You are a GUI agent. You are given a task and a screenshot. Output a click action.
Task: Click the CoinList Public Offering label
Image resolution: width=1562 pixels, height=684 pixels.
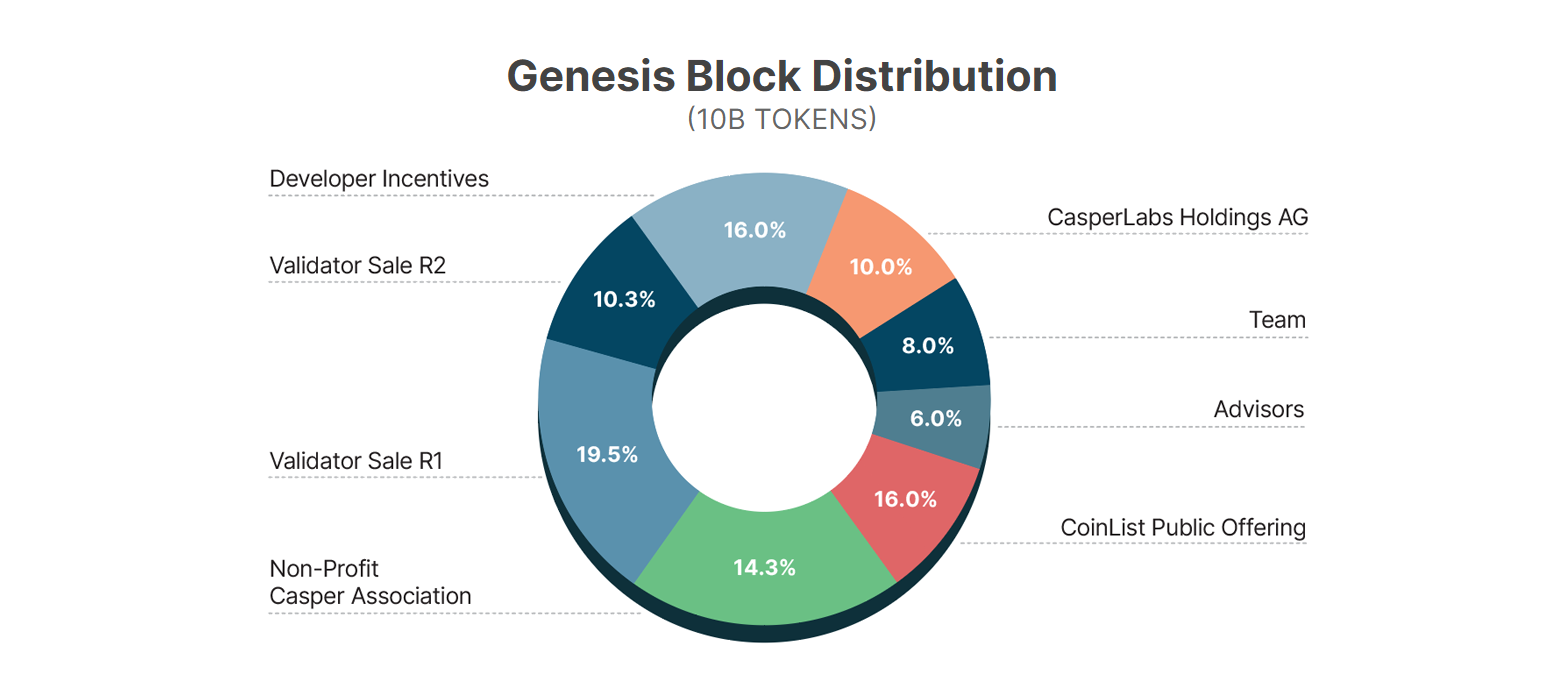(x=1183, y=527)
